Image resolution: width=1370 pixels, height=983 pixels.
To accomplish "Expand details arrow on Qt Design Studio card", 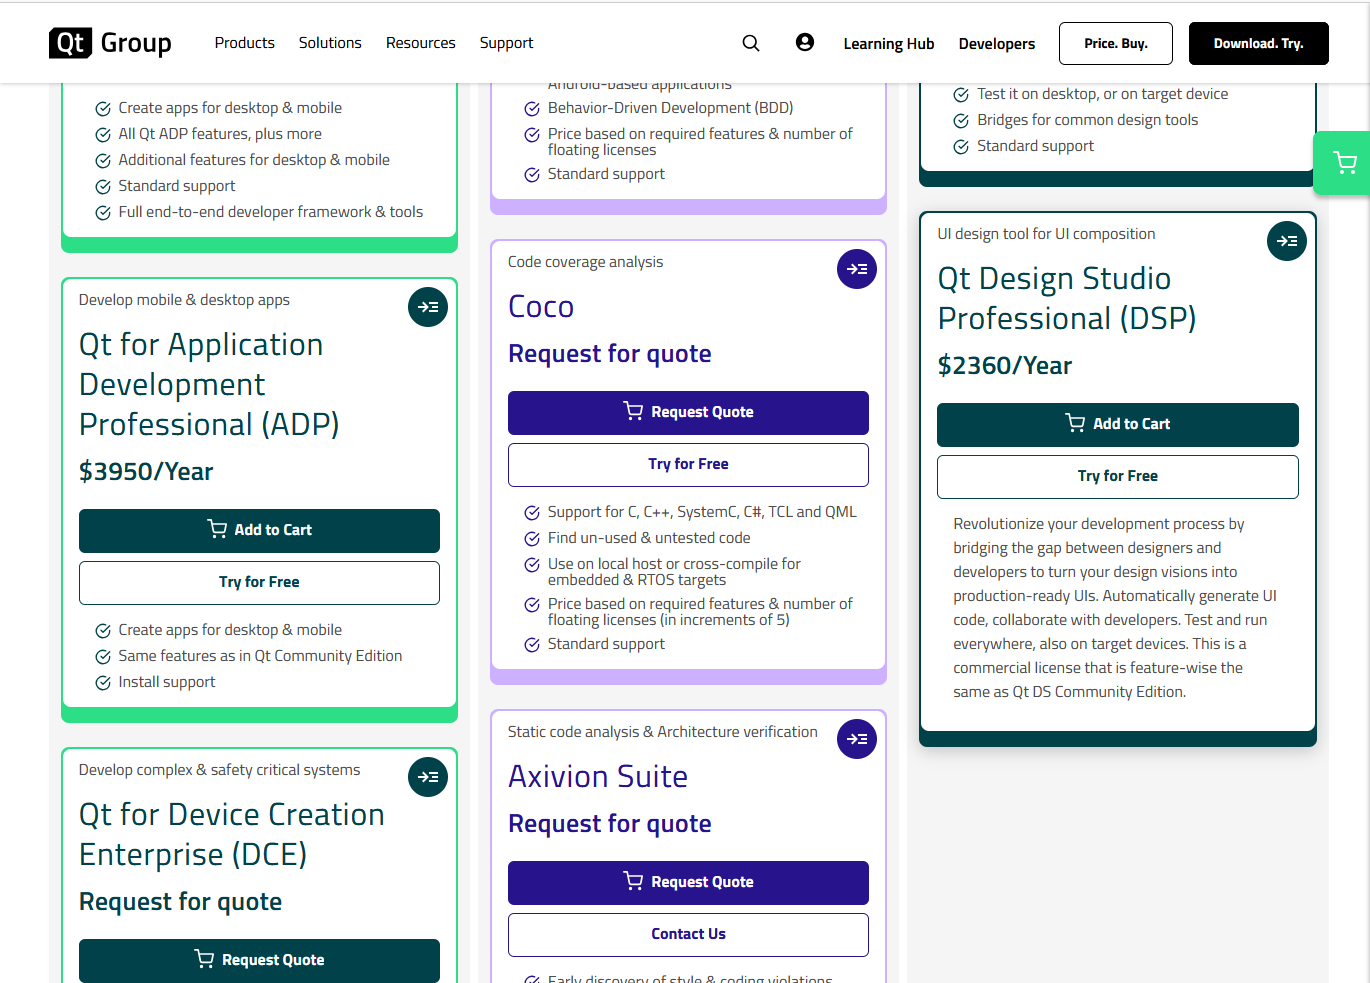I will (1287, 241).
